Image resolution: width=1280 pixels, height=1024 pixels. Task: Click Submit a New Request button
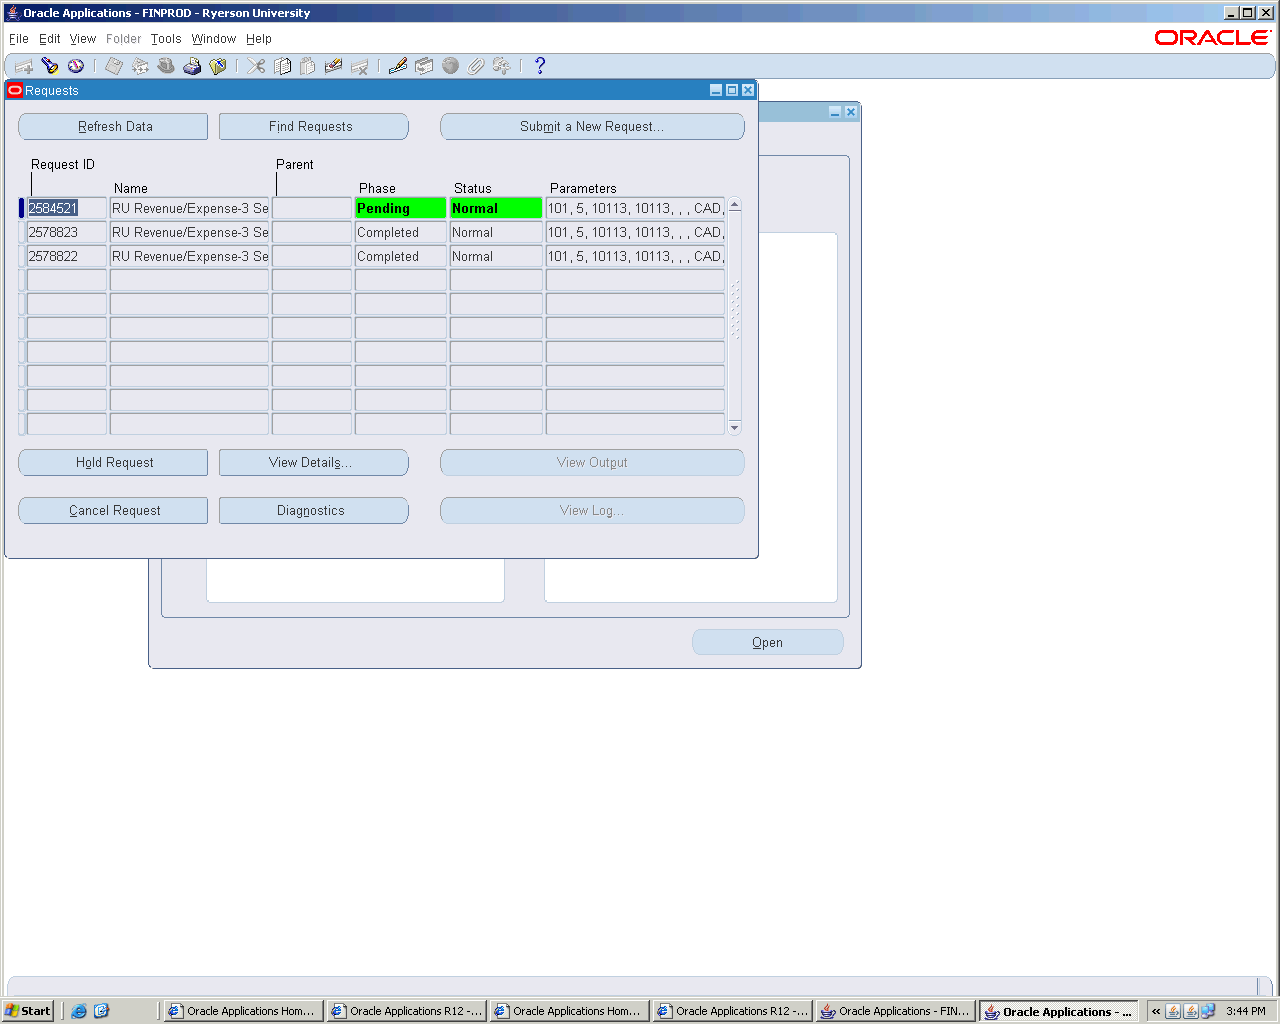pyautogui.click(x=592, y=127)
